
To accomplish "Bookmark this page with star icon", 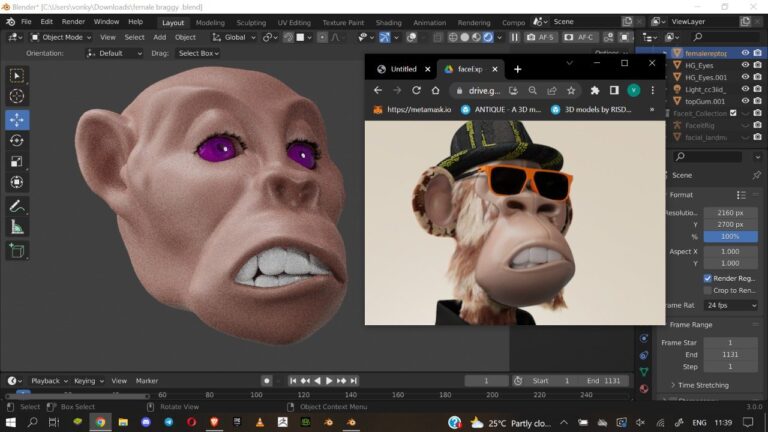I will [x=571, y=90].
